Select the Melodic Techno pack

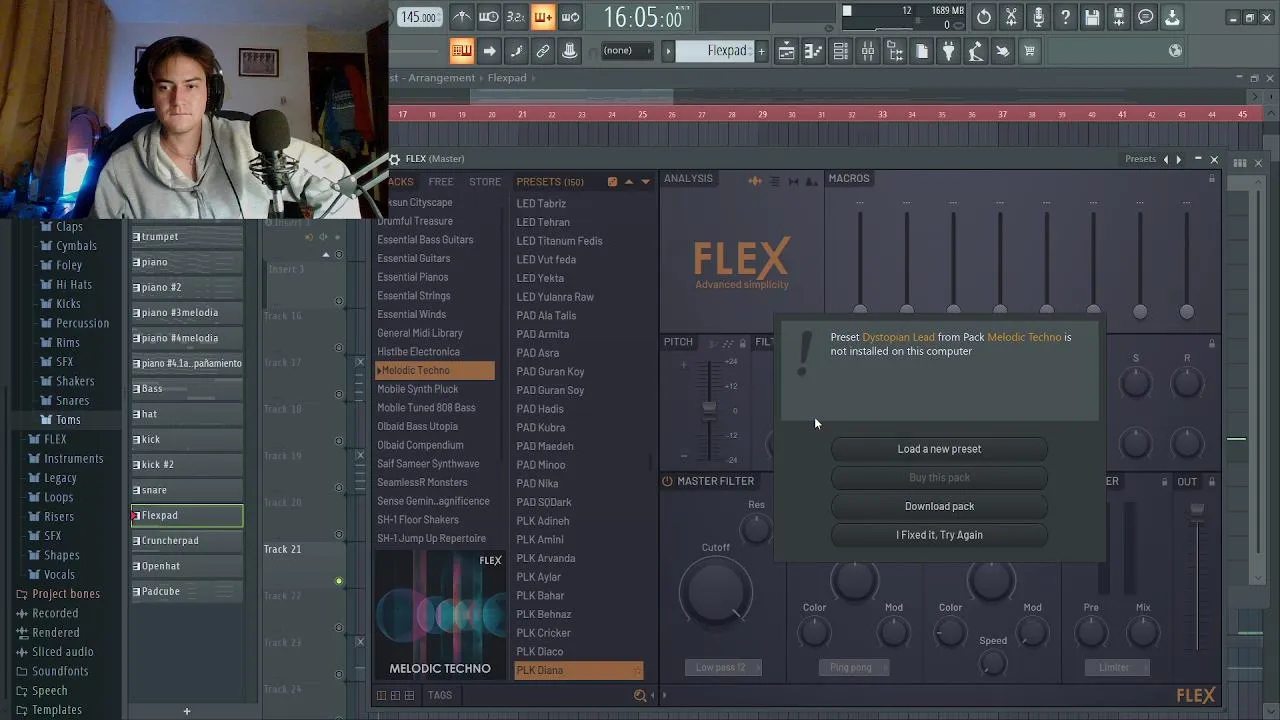[435, 371]
